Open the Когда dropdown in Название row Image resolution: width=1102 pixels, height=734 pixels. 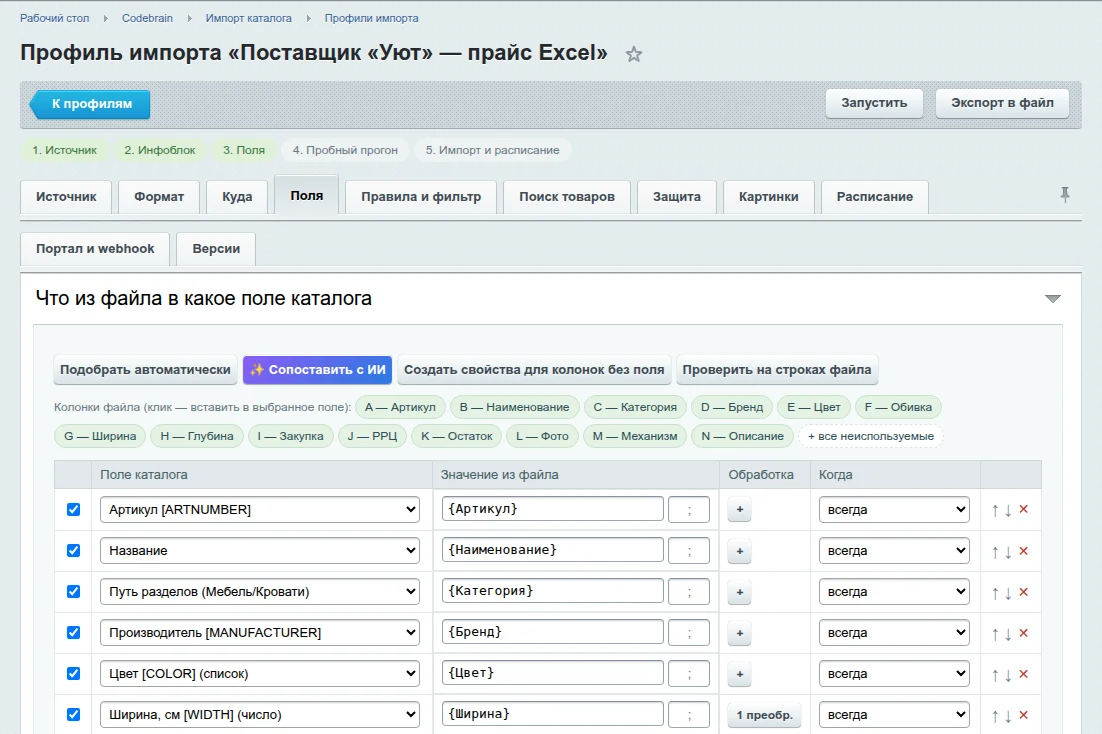point(894,550)
